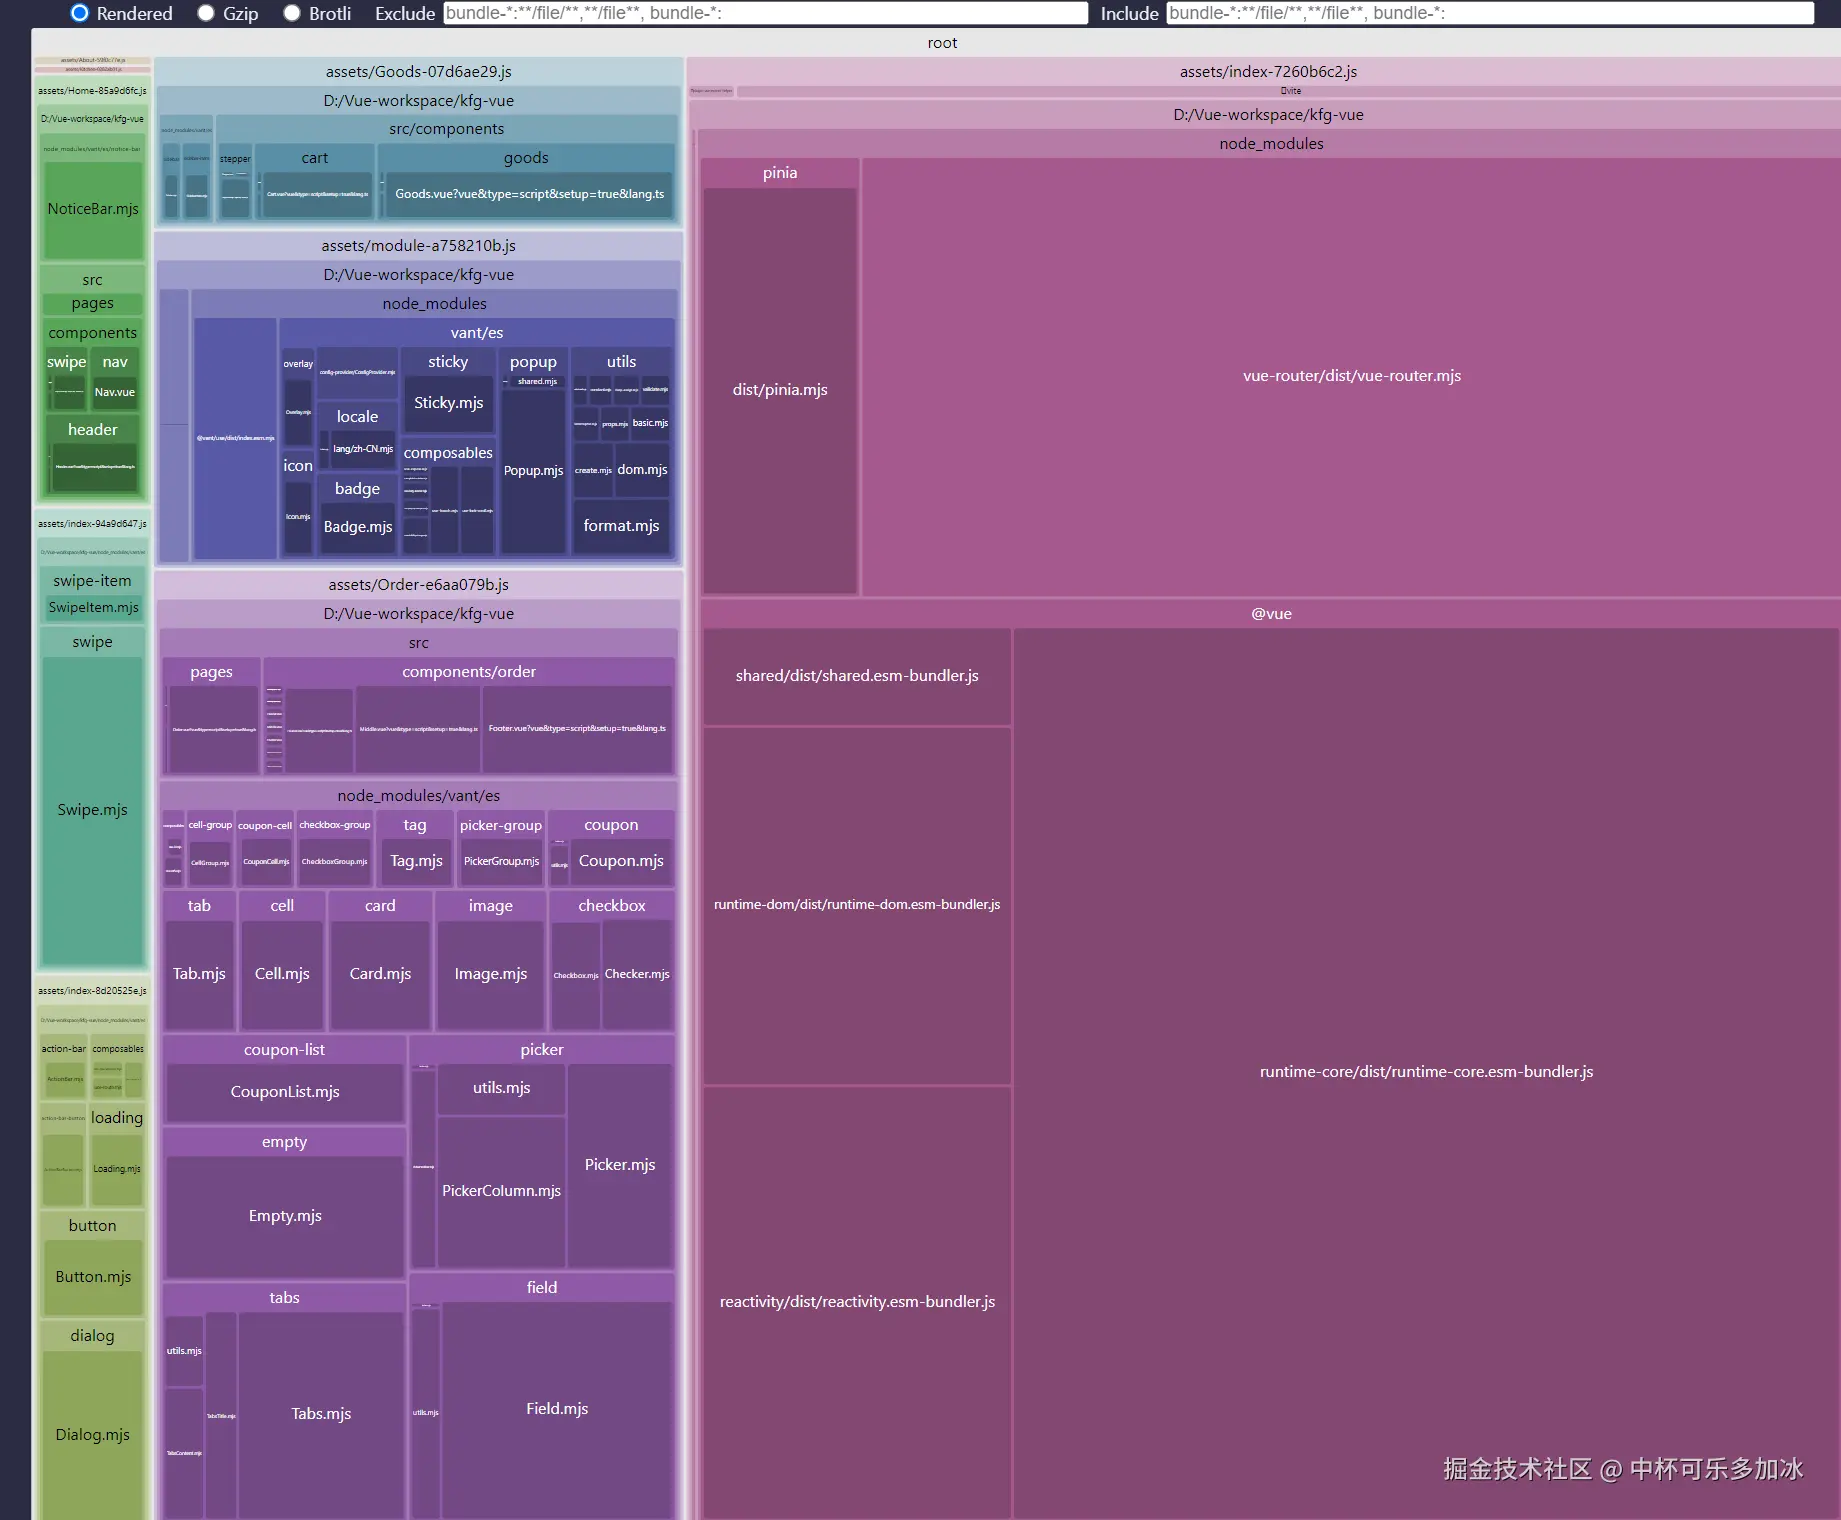The width and height of the screenshot is (1841, 1520).
Task: Select the assets/index-94a9d647.js bundle node
Action: [x=92, y=524]
